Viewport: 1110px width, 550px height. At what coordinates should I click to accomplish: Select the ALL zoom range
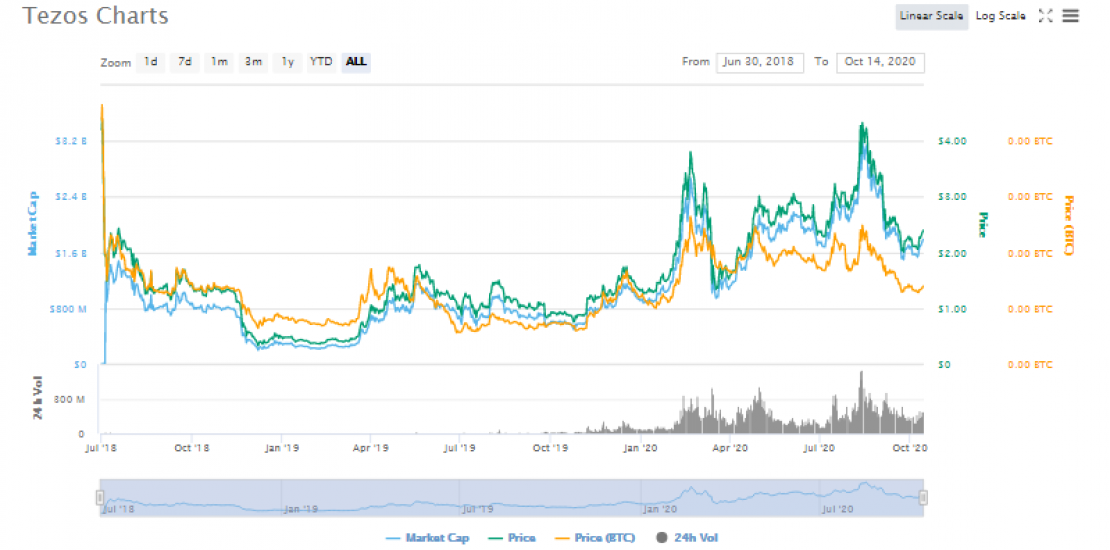[356, 62]
